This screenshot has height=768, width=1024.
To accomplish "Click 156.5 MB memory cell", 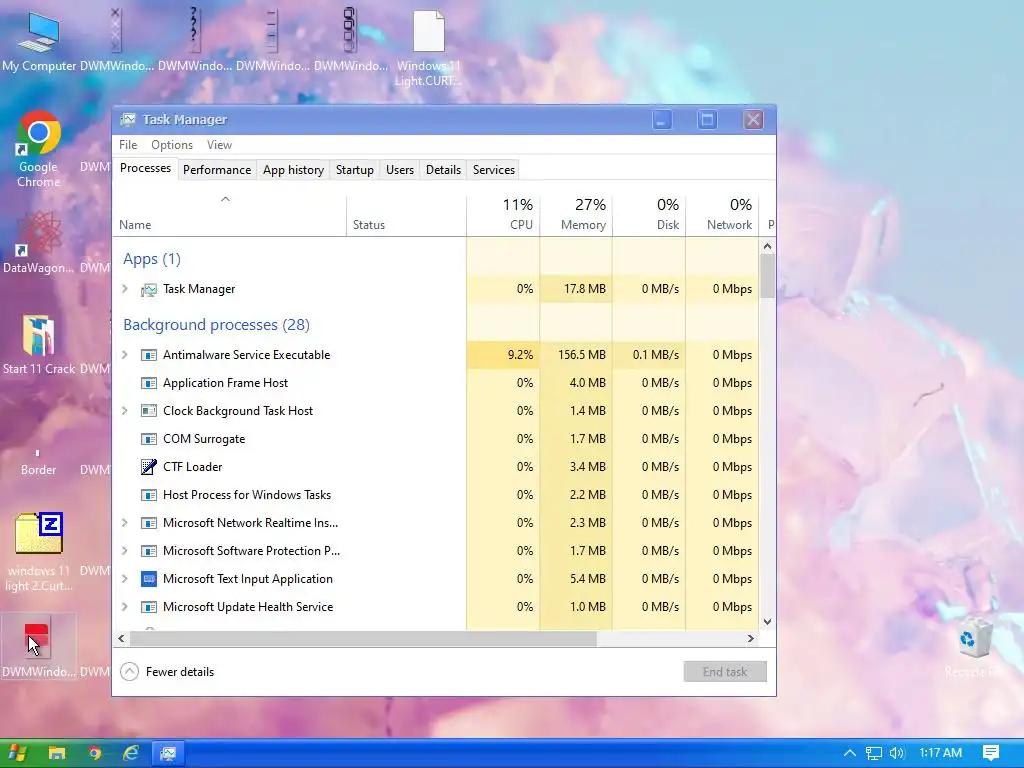I will [576, 355].
